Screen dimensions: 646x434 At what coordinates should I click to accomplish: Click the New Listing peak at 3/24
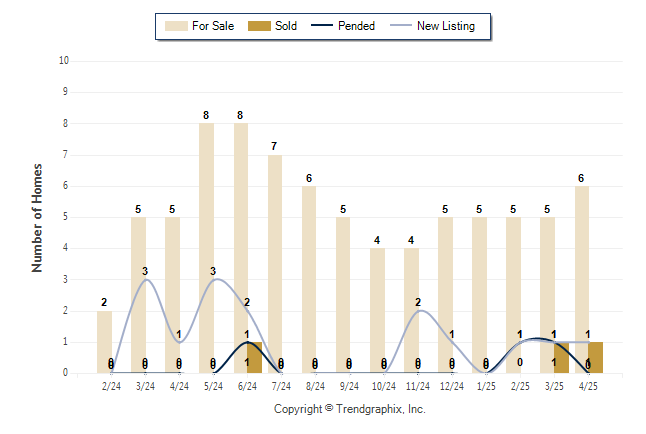point(146,279)
